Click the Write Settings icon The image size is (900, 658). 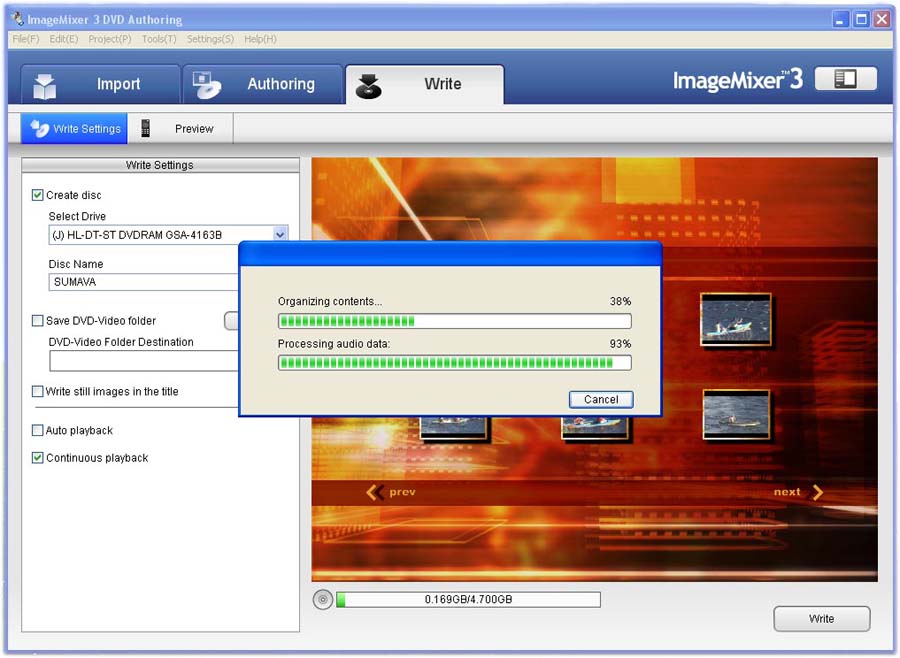pyautogui.click(x=40, y=128)
